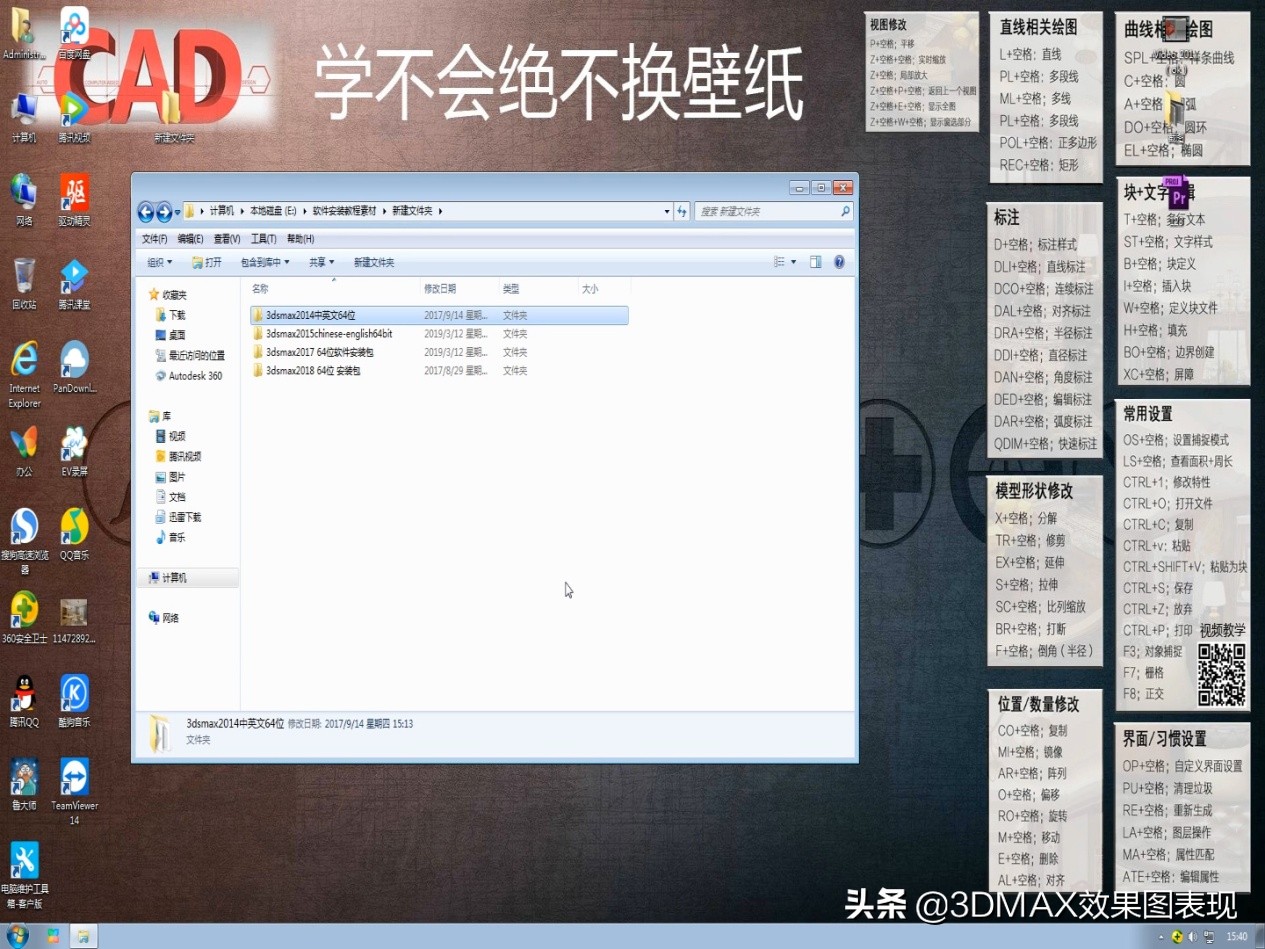Screen dimensions: 1265x949
Task: Select the 3dsmax2017 64位软件安装包 folder
Action: pyautogui.click(x=439, y=352)
